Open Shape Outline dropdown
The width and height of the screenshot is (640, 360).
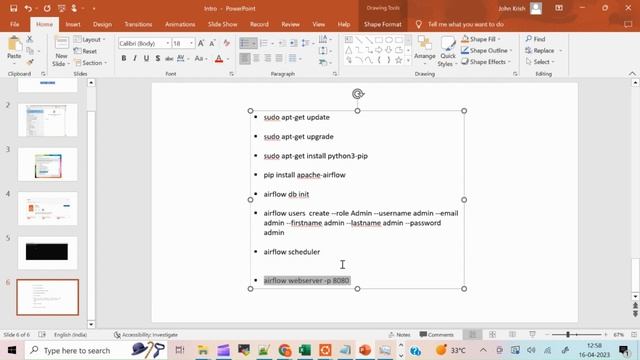coord(487,51)
